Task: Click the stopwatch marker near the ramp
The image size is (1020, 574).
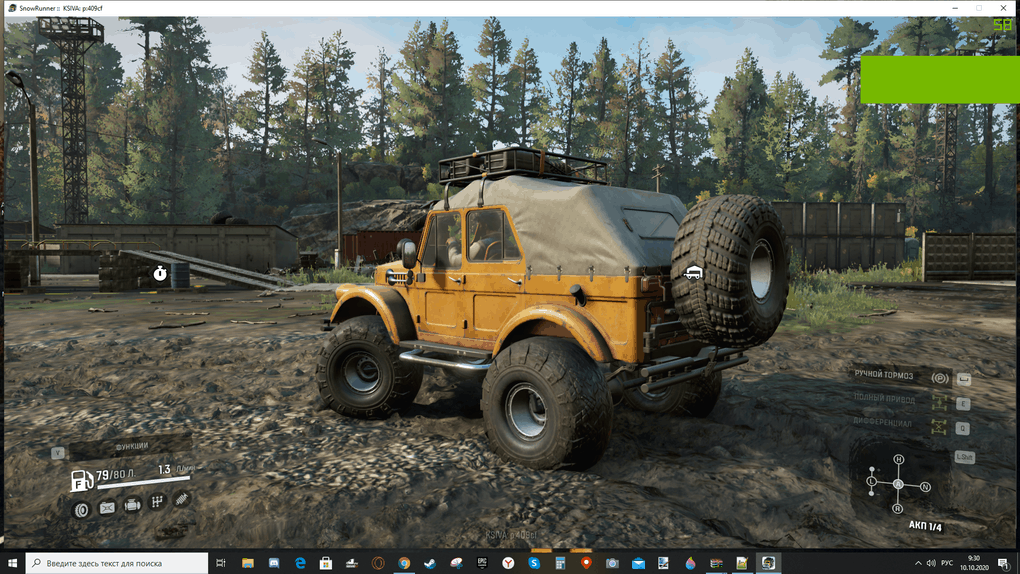Action: [x=160, y=273]
